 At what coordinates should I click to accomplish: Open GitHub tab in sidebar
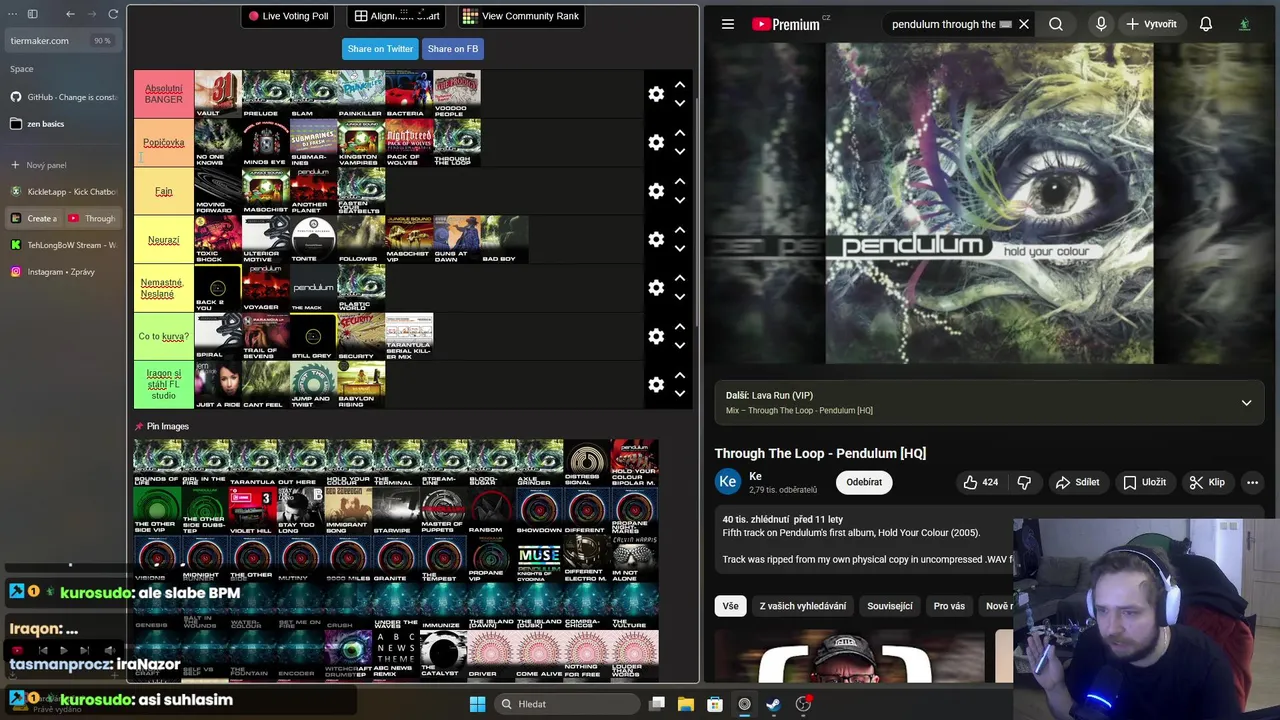62,97
